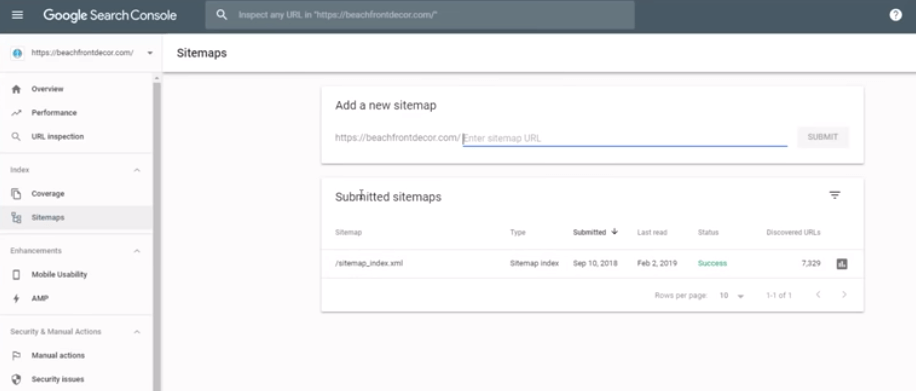Click the search magnifier icon in top bar
The height and width of the screenshot is (391, 916).
click(x=221, y=15)
